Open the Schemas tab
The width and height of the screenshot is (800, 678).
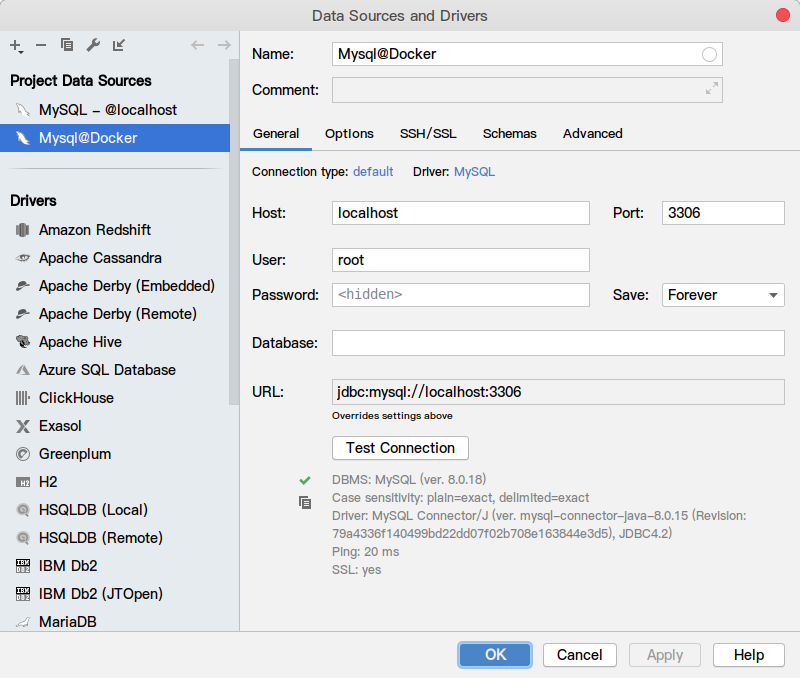(510, 134)
